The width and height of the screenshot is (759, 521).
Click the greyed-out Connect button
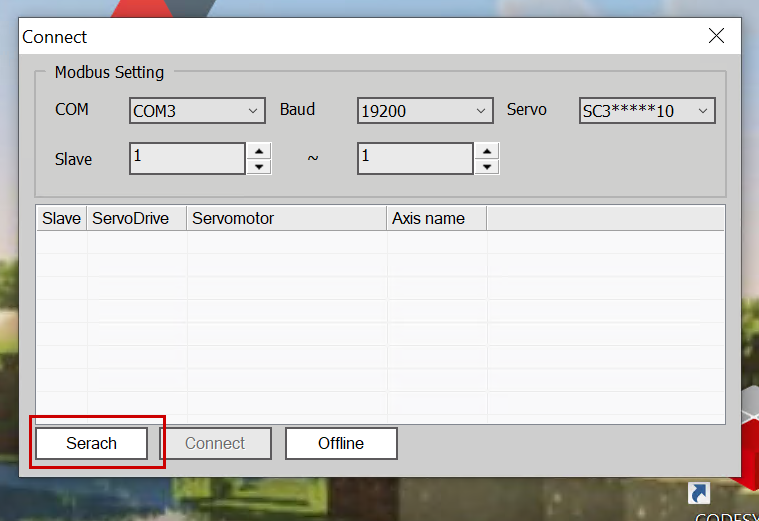click(x=215, y=443)
